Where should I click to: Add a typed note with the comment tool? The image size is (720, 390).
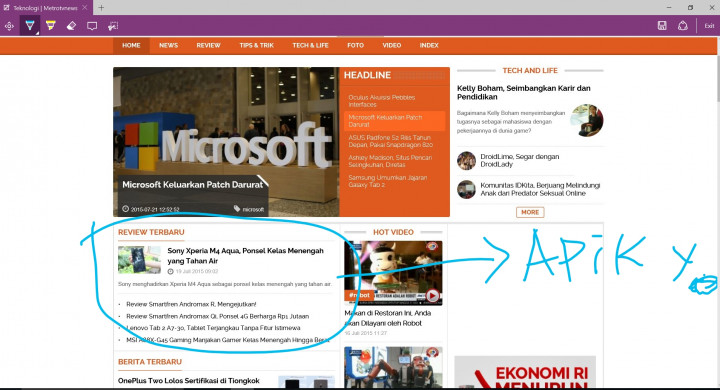(x=92, y=26)
